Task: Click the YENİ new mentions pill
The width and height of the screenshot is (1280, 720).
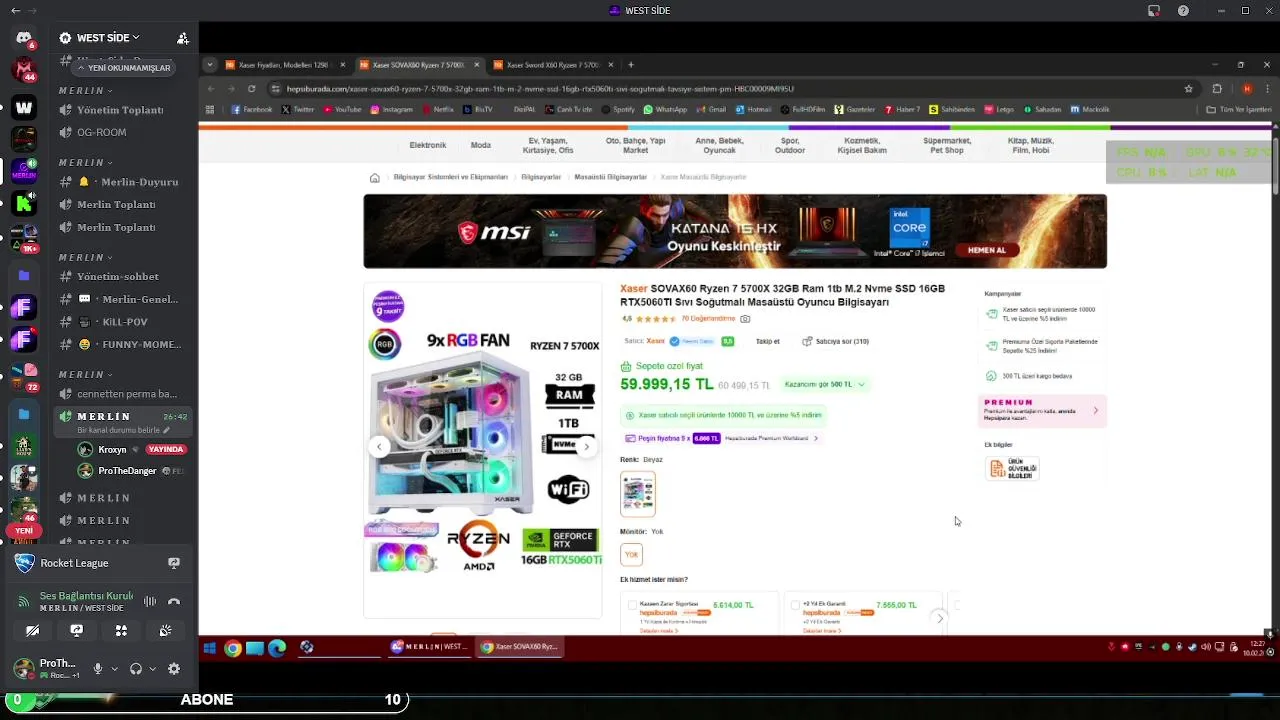Action: pos(24,531)
